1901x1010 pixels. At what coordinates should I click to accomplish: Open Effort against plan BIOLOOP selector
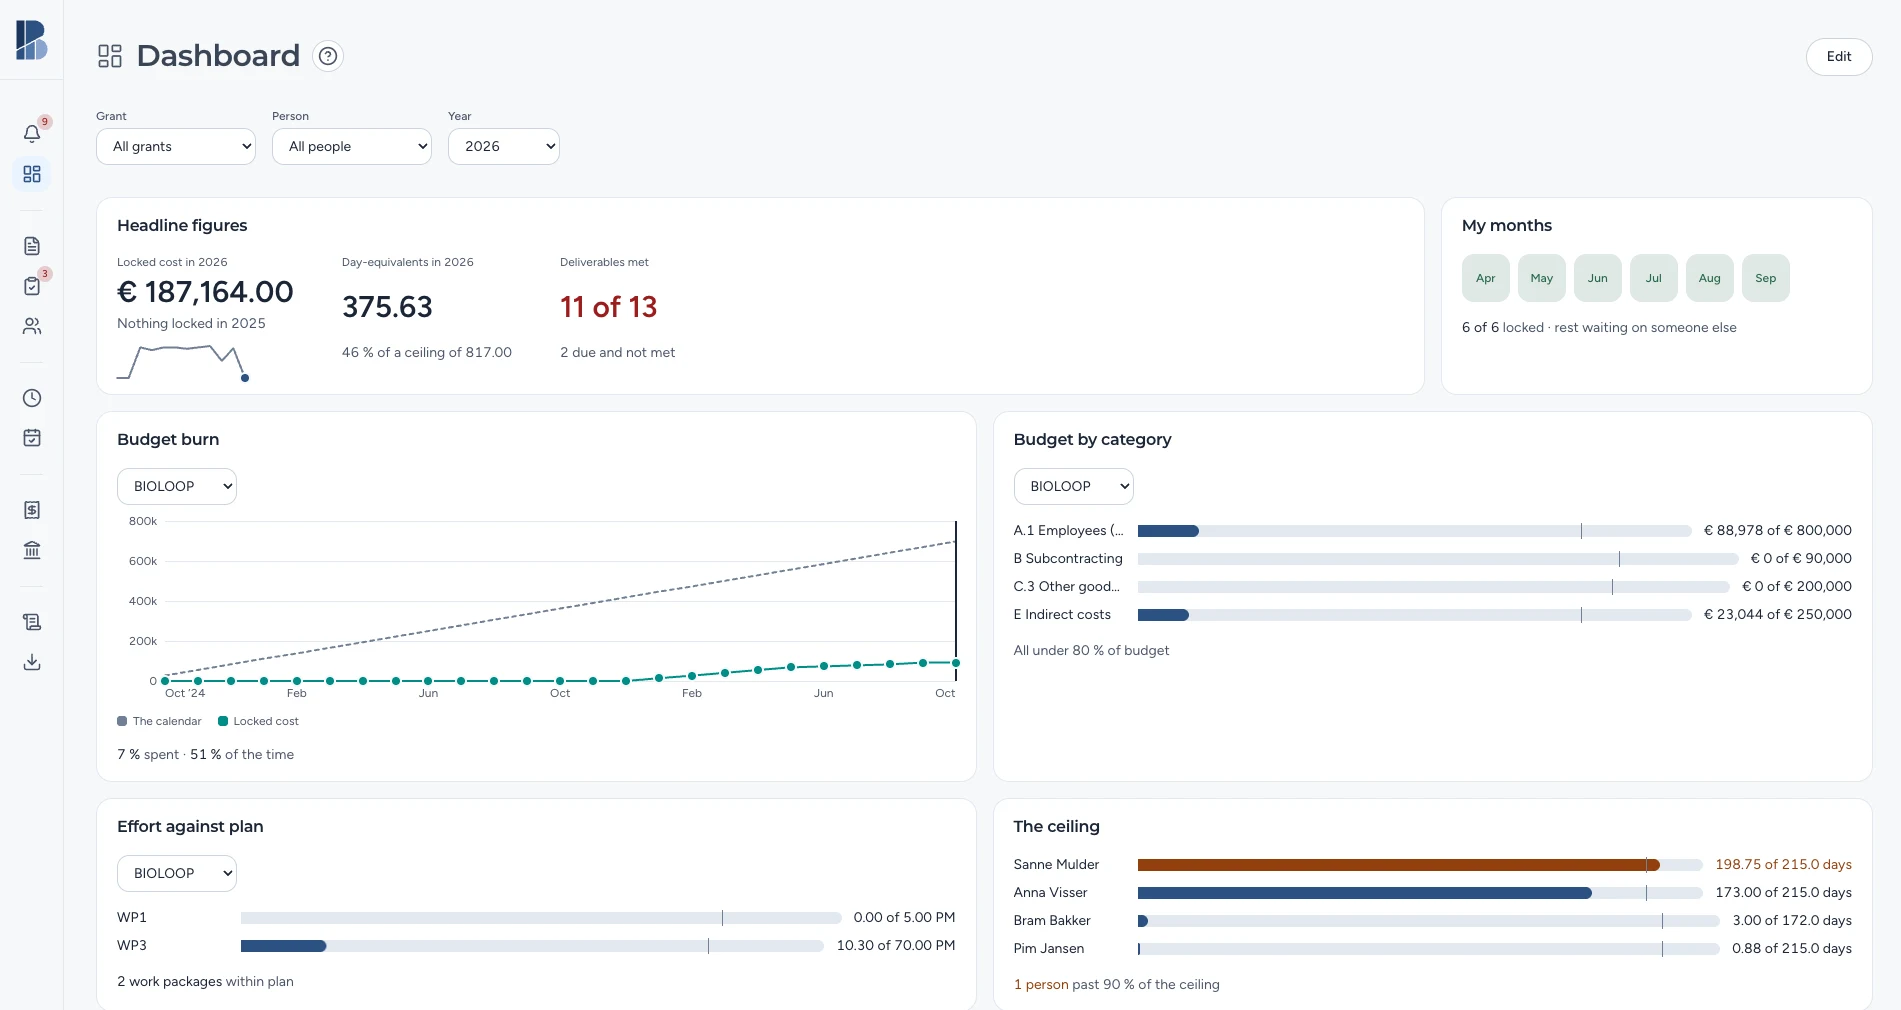coord(177,873)
